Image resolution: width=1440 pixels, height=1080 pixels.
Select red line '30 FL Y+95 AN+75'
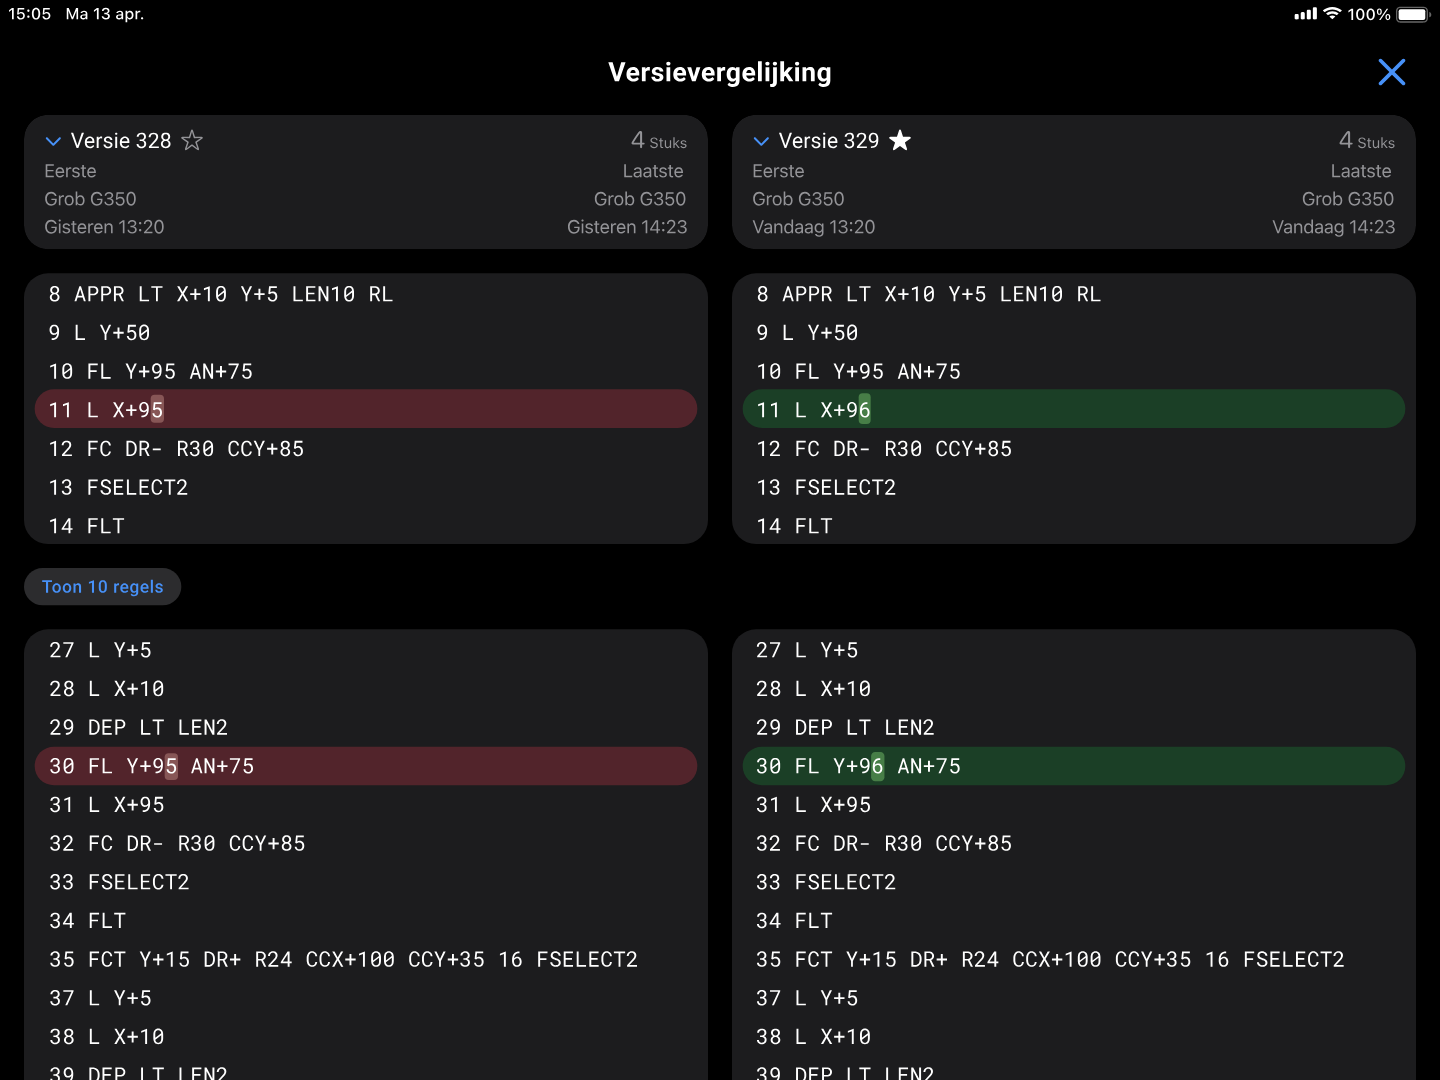click(x=366, y=766)
